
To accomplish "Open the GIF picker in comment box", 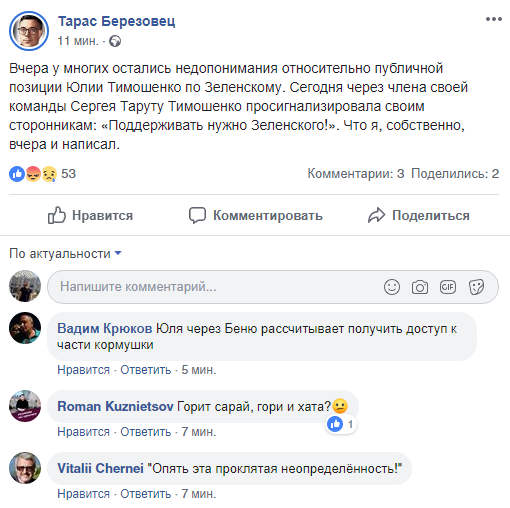I will (448, 287).
